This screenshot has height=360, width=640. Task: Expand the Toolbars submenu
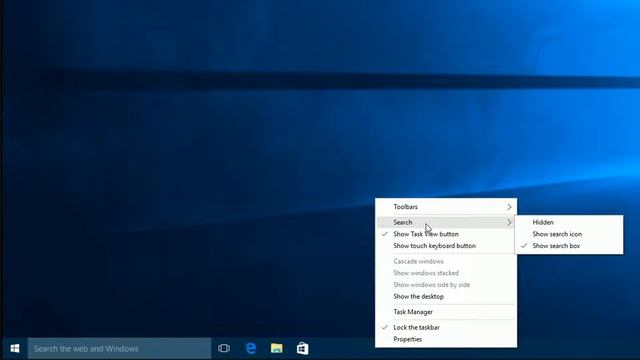(446, 207)
